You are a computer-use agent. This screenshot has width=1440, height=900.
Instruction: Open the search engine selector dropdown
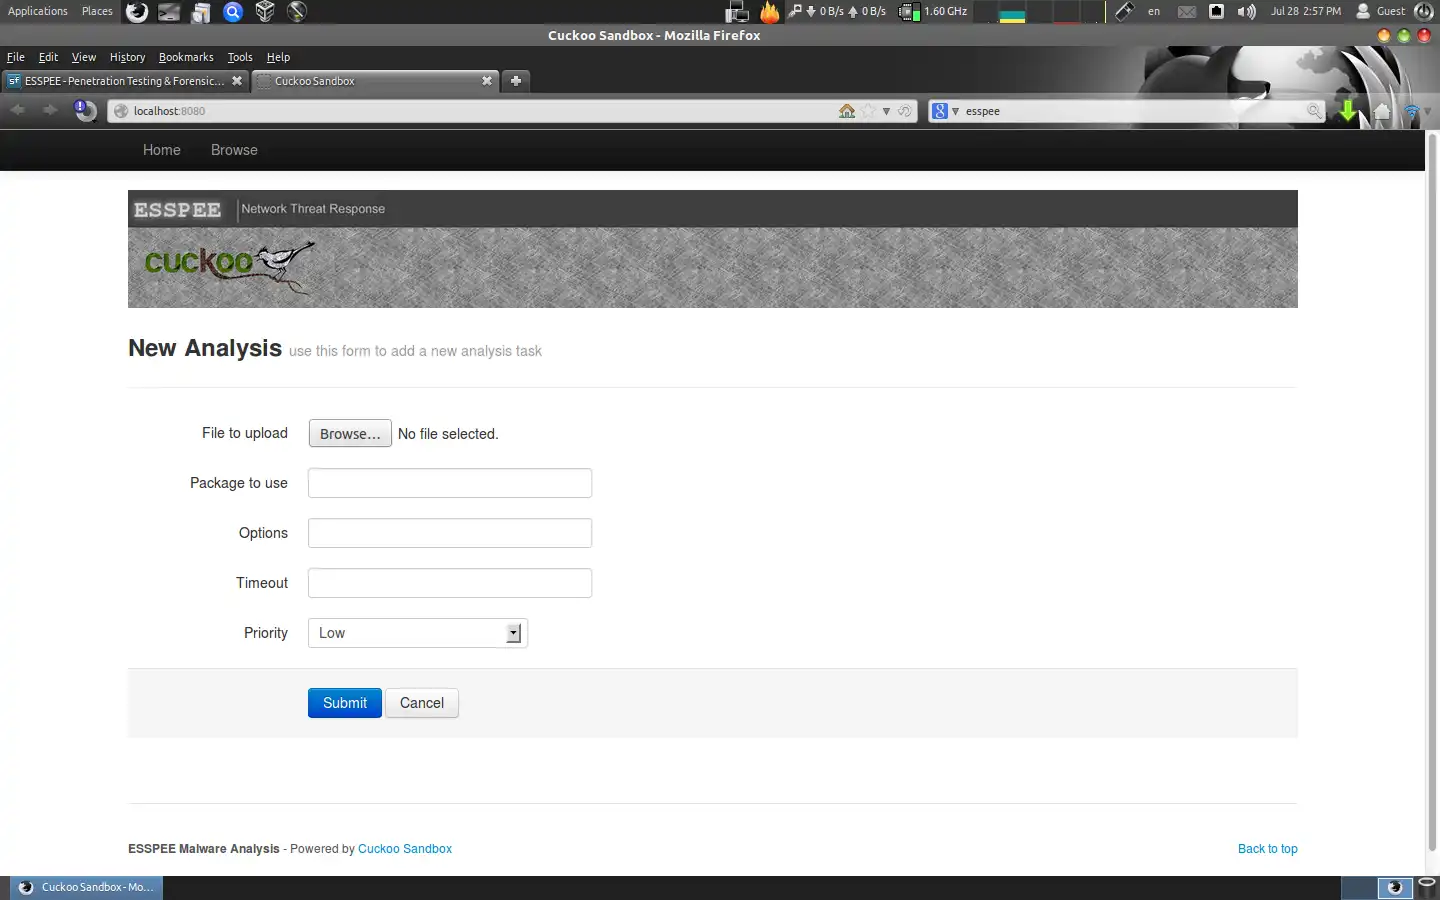click(945, 111)
